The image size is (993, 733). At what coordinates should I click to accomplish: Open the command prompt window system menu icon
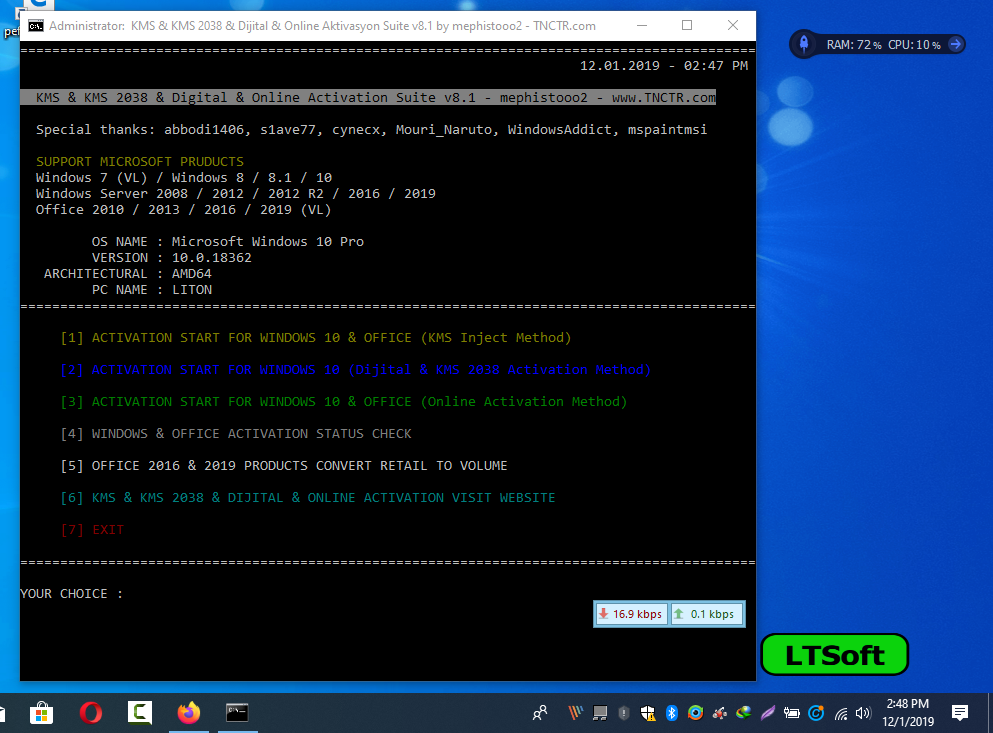36,26
